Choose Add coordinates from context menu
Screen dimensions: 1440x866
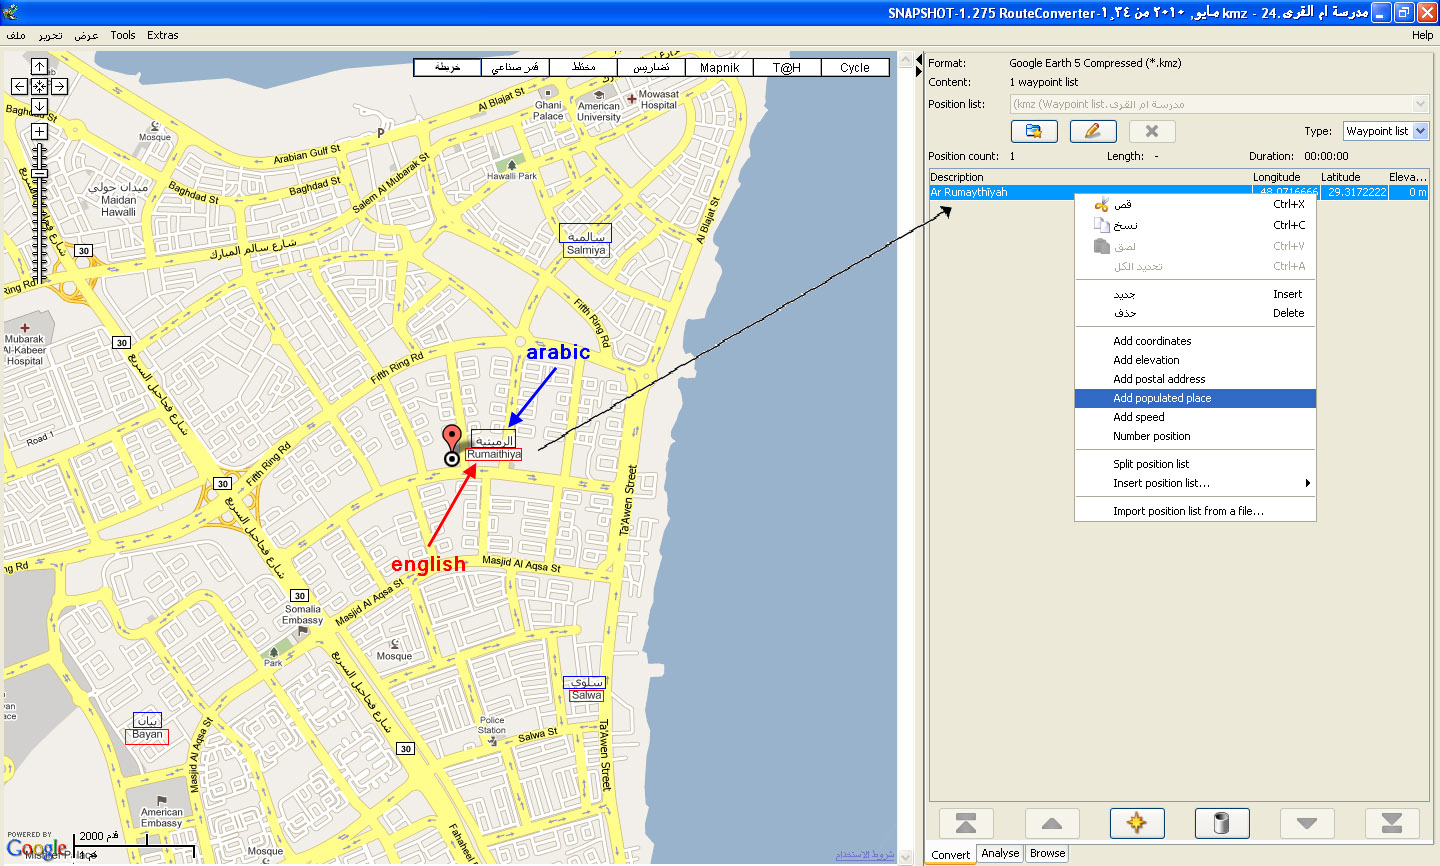point(1152,341)
